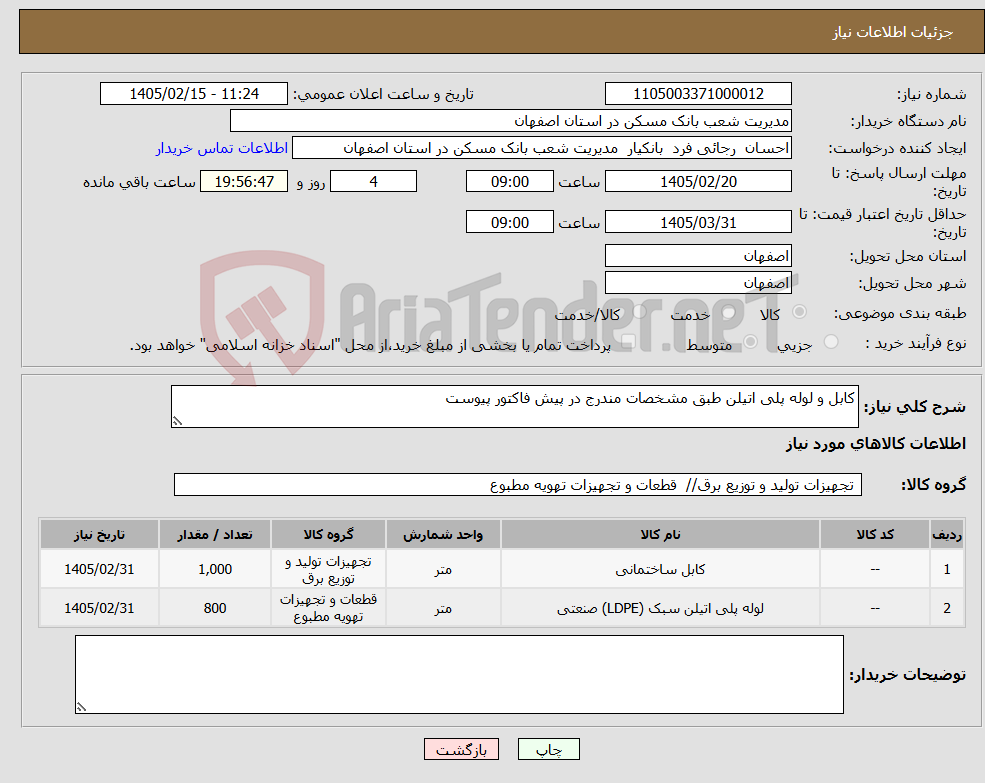The image size is (985, 783).
Task: Click the چاپ print button
Action: coord(548,749)
